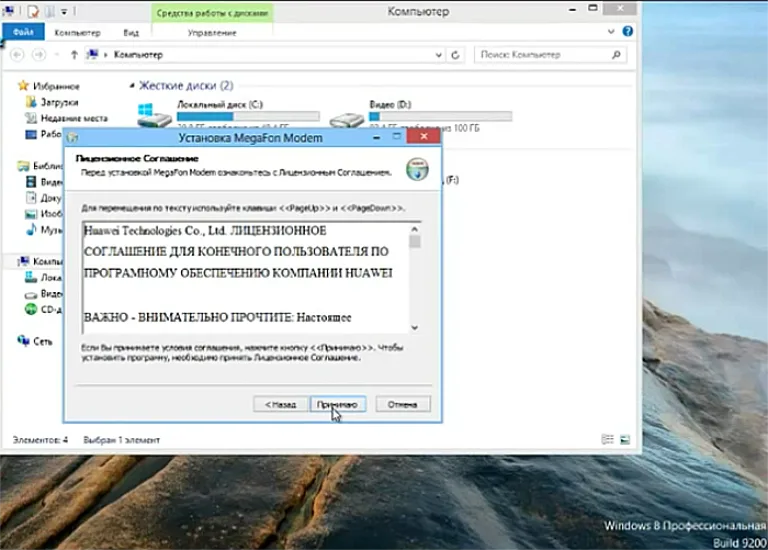The height and width of the screenshot is (550, 768).
Task: Click the computer icon in address bar
Action: [x=92, y=54]
